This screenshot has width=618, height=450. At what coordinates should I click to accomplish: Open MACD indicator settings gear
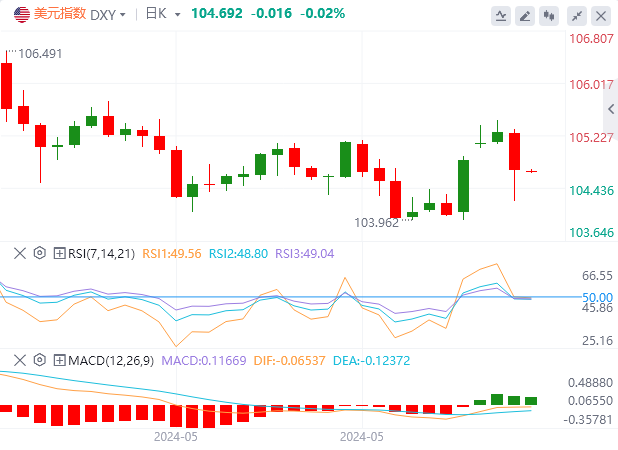40,360
